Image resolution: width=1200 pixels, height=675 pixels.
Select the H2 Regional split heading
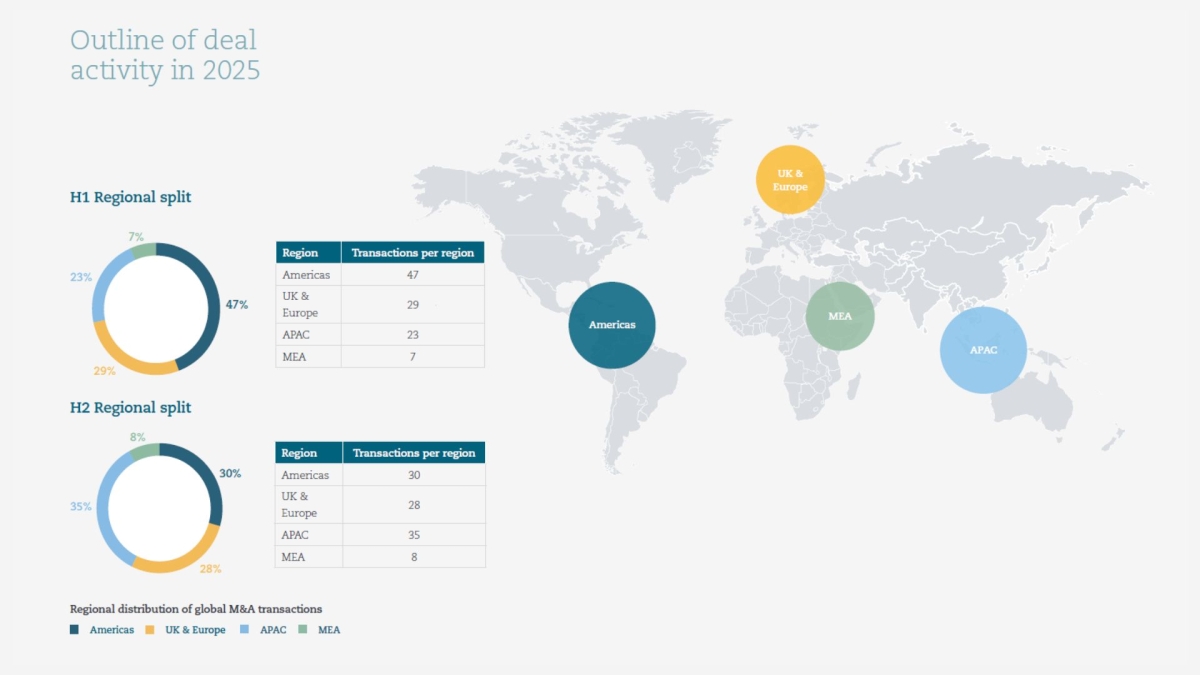coord(130,408)
